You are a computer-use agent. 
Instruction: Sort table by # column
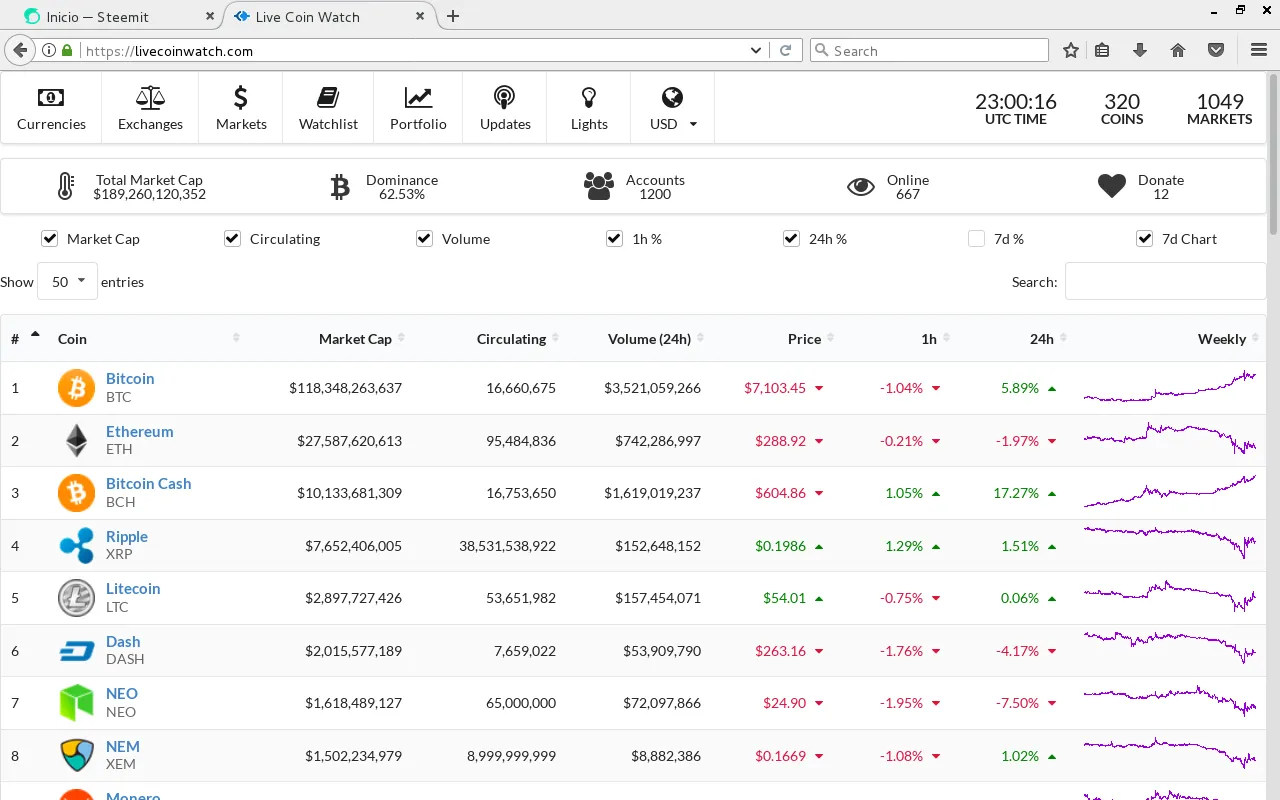tap(25, 339)
